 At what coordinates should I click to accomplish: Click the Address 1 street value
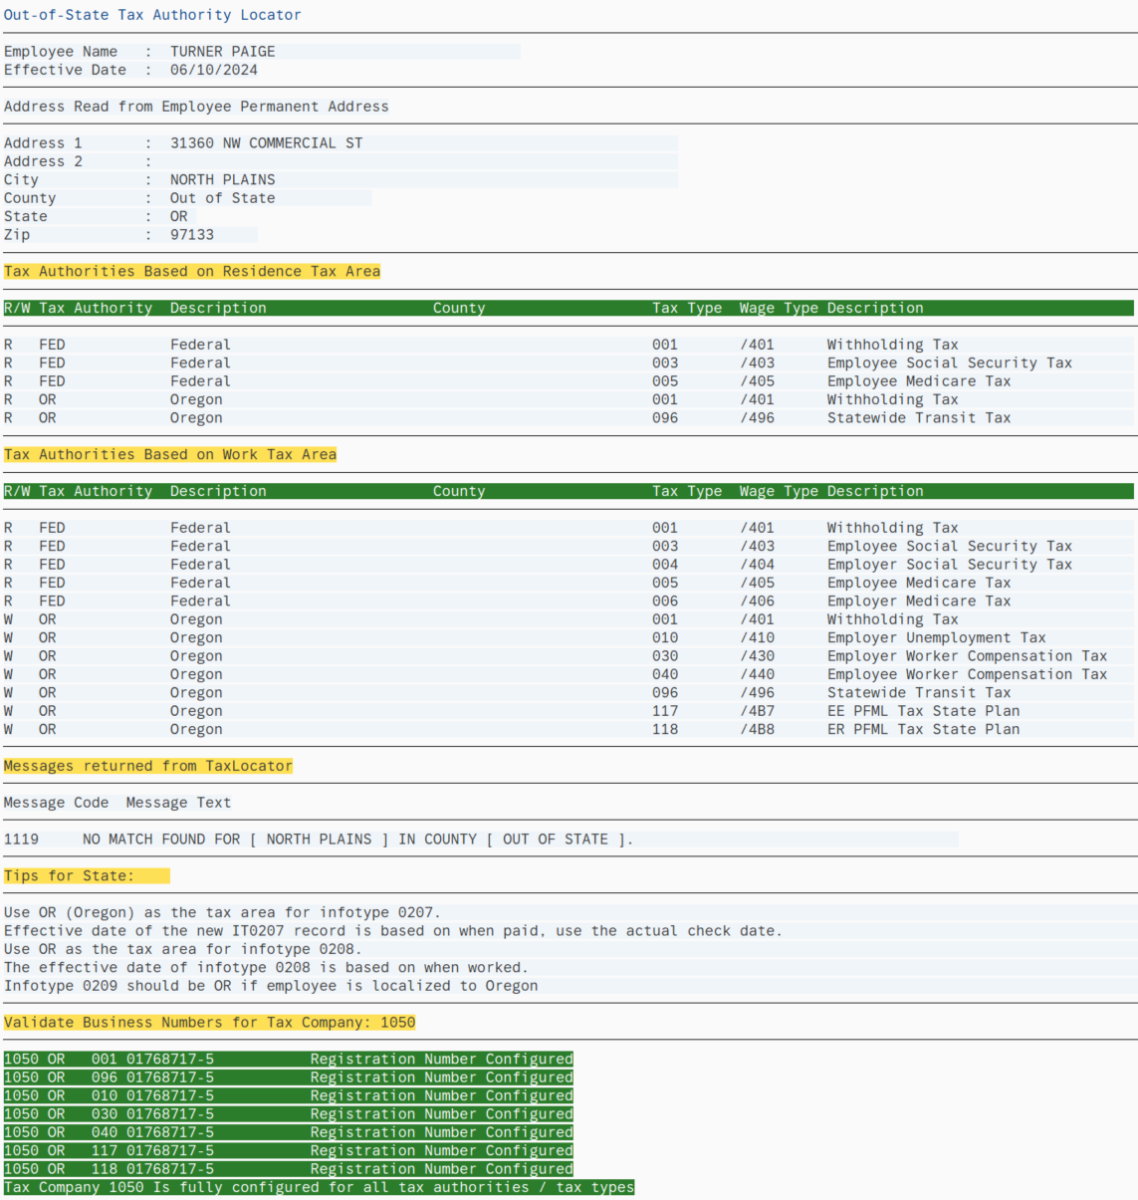pos(266,143)
